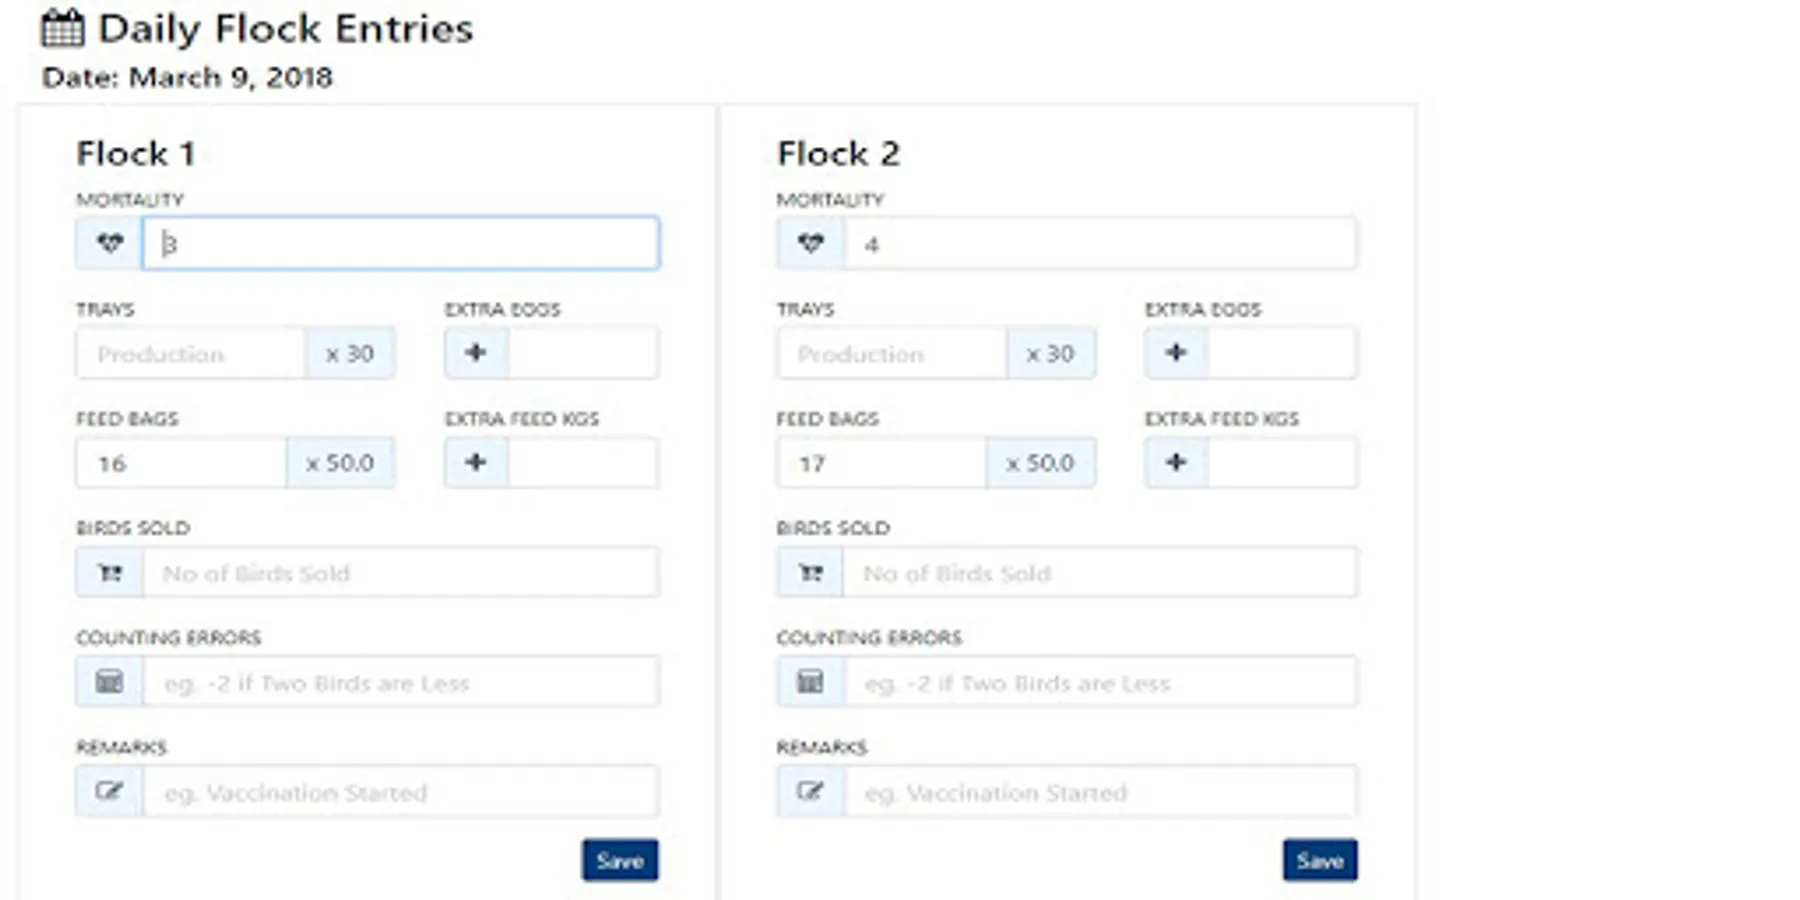Click plus icon beside Flock 1 Extra Feed Kgs
The width and height of the screenshot is (1800, 900).
tap(476, 463)
